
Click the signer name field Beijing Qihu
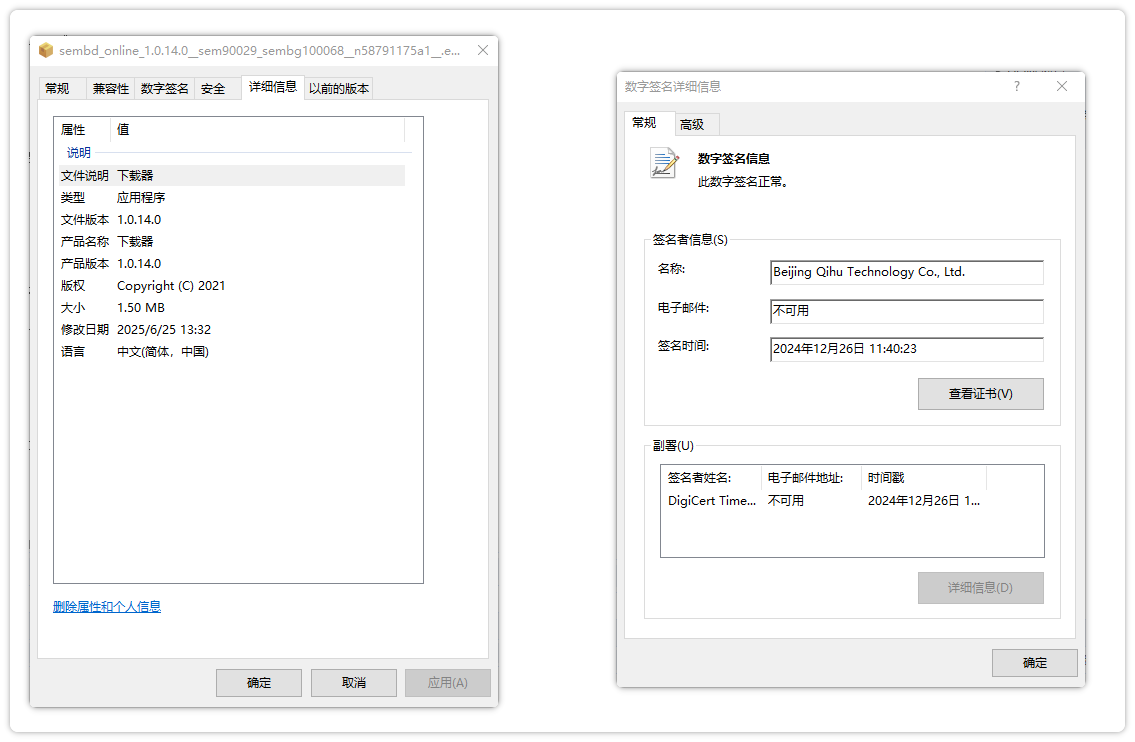[x=906, y=272]
